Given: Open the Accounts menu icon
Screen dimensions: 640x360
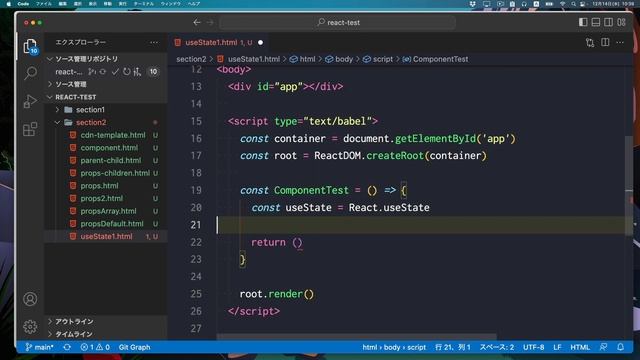Looking at the screenshot, I should click(30, 299).
